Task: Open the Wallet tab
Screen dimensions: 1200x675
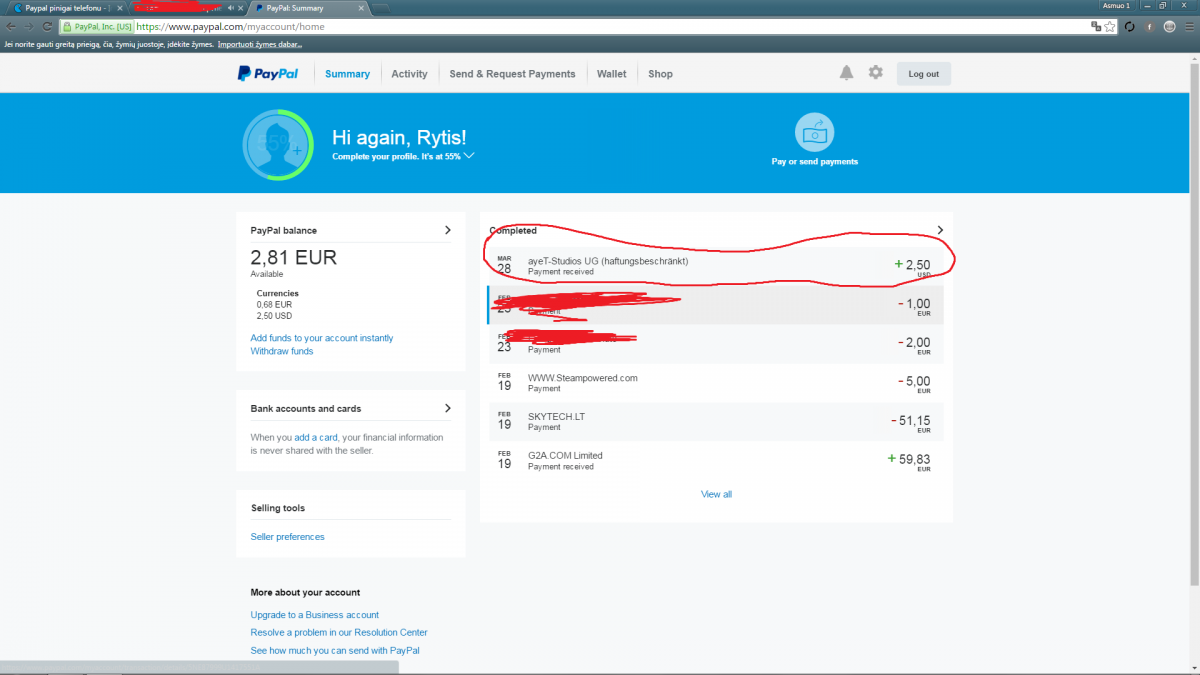Action: pyautogui.click(x=612, y=74)
